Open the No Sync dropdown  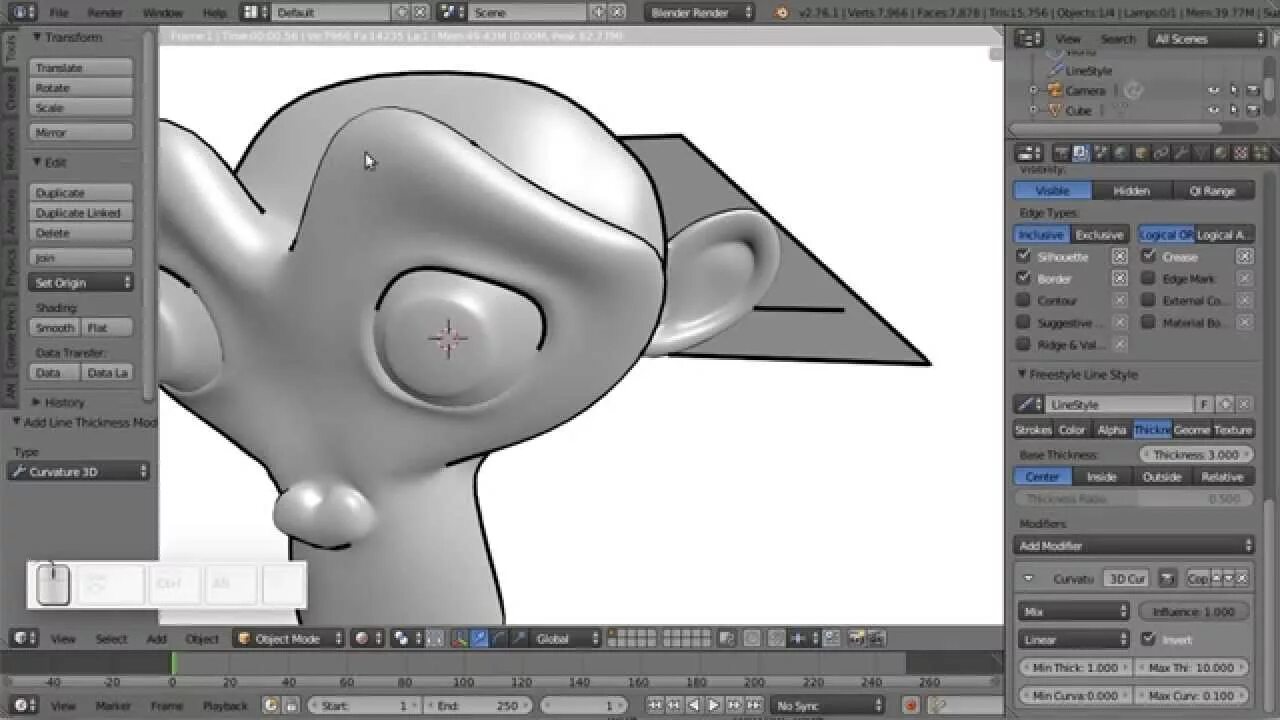[826, 705]
